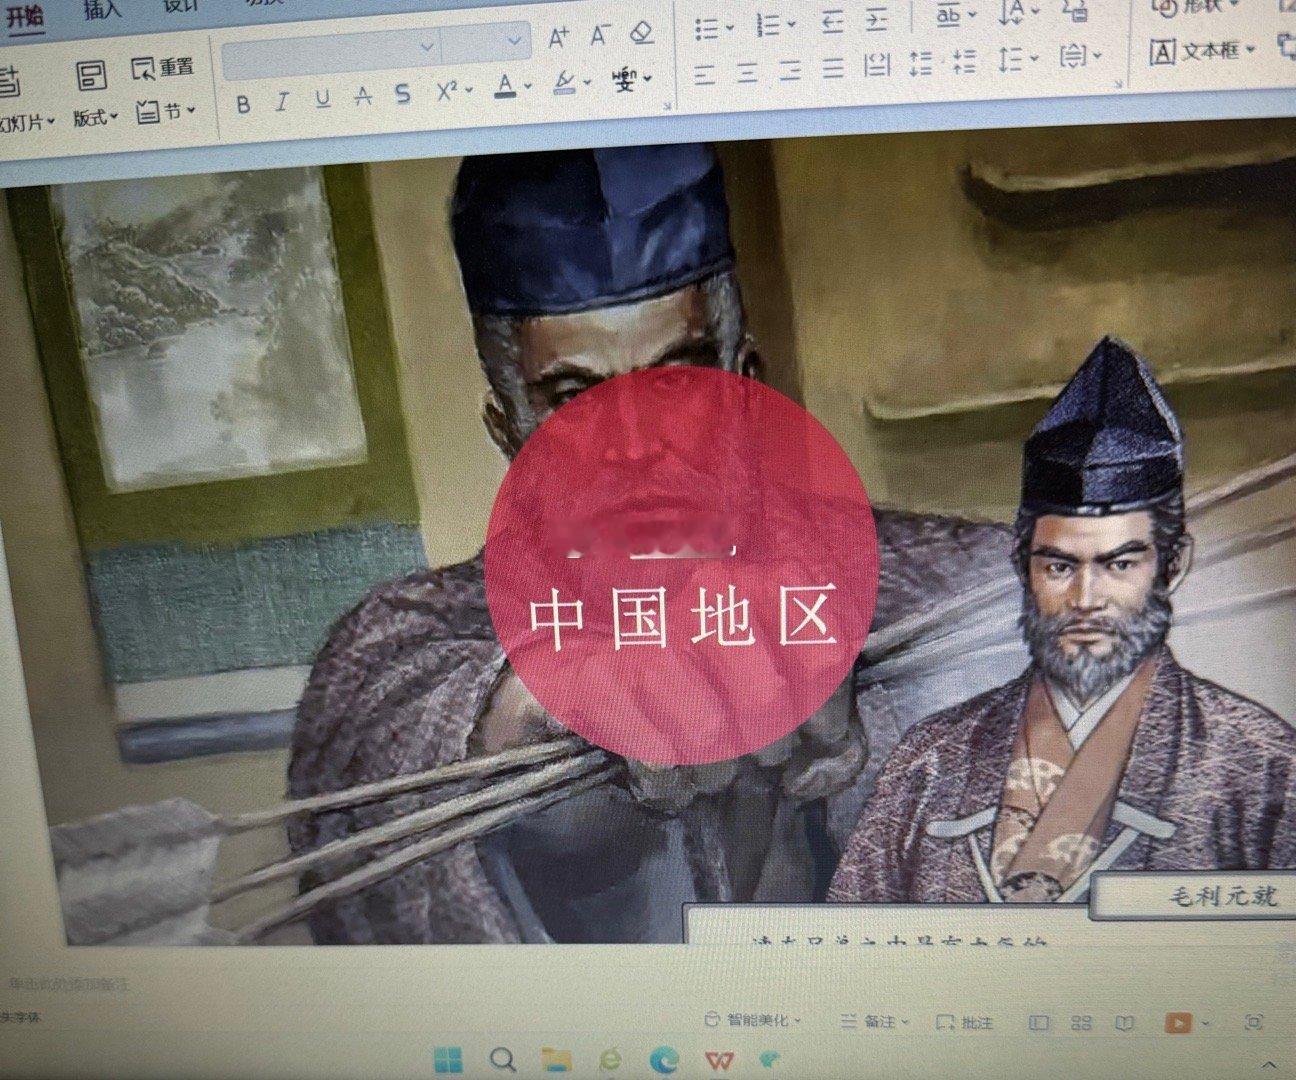
Task: Open File Explorer from taskbar
Action: tap(555, 1062)
